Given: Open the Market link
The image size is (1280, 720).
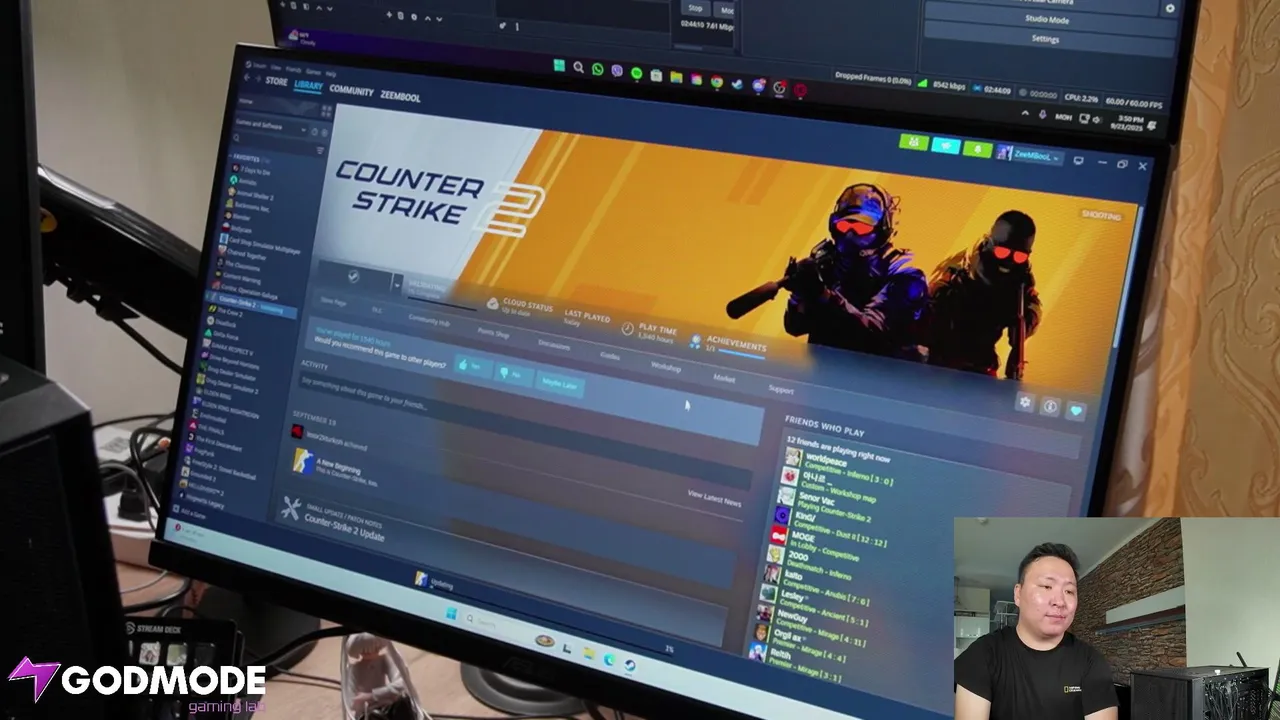Looking at the screenshot, I should (724, 378).
